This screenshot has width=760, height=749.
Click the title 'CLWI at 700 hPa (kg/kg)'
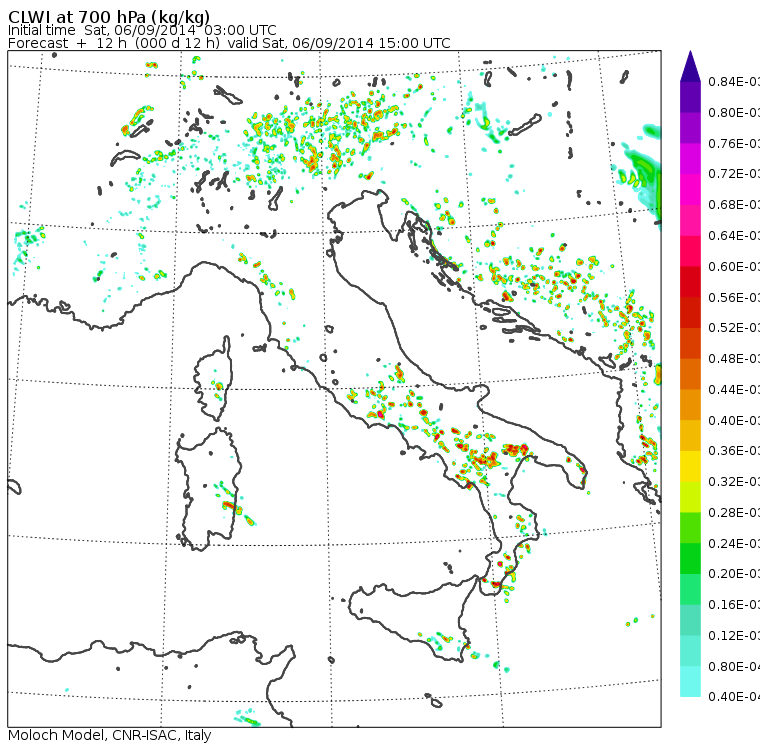[109, 17]
